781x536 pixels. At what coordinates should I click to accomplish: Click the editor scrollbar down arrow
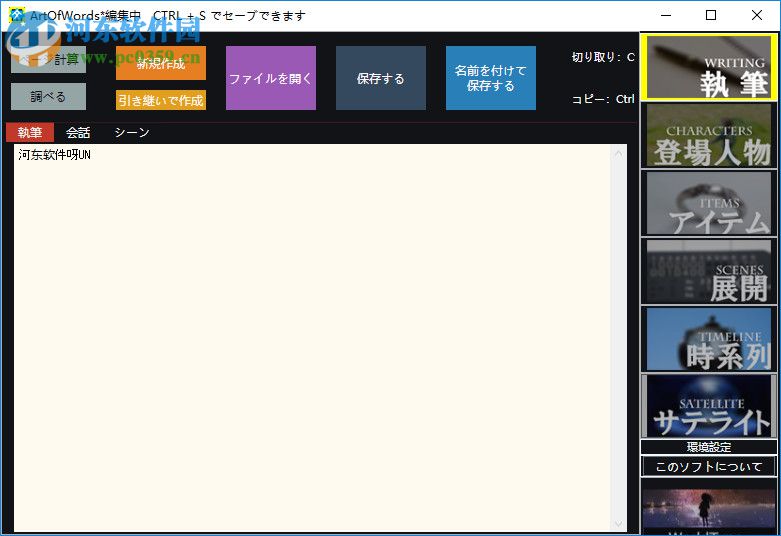coord(619,524)
